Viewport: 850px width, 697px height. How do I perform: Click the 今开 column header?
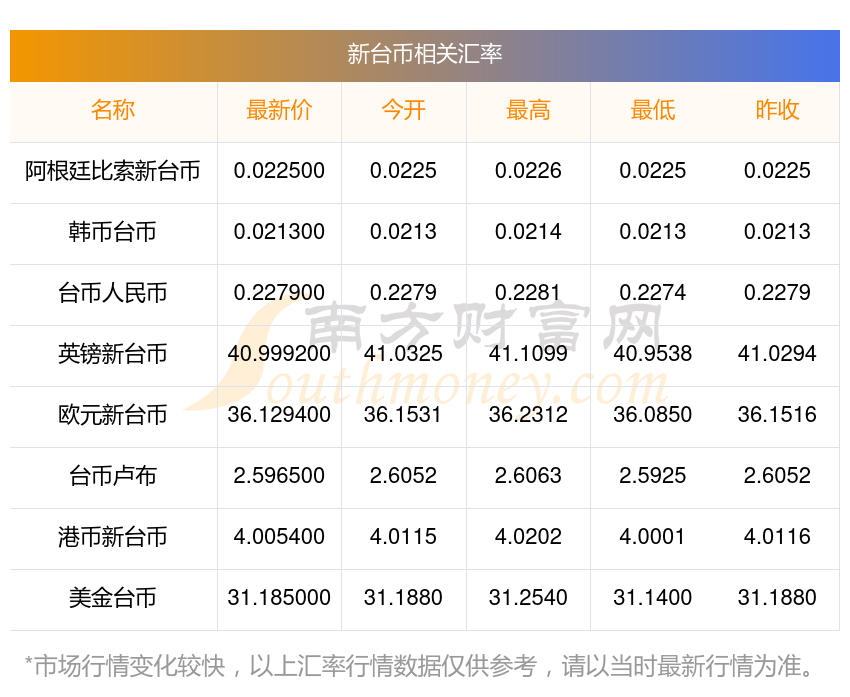[403, 111]
